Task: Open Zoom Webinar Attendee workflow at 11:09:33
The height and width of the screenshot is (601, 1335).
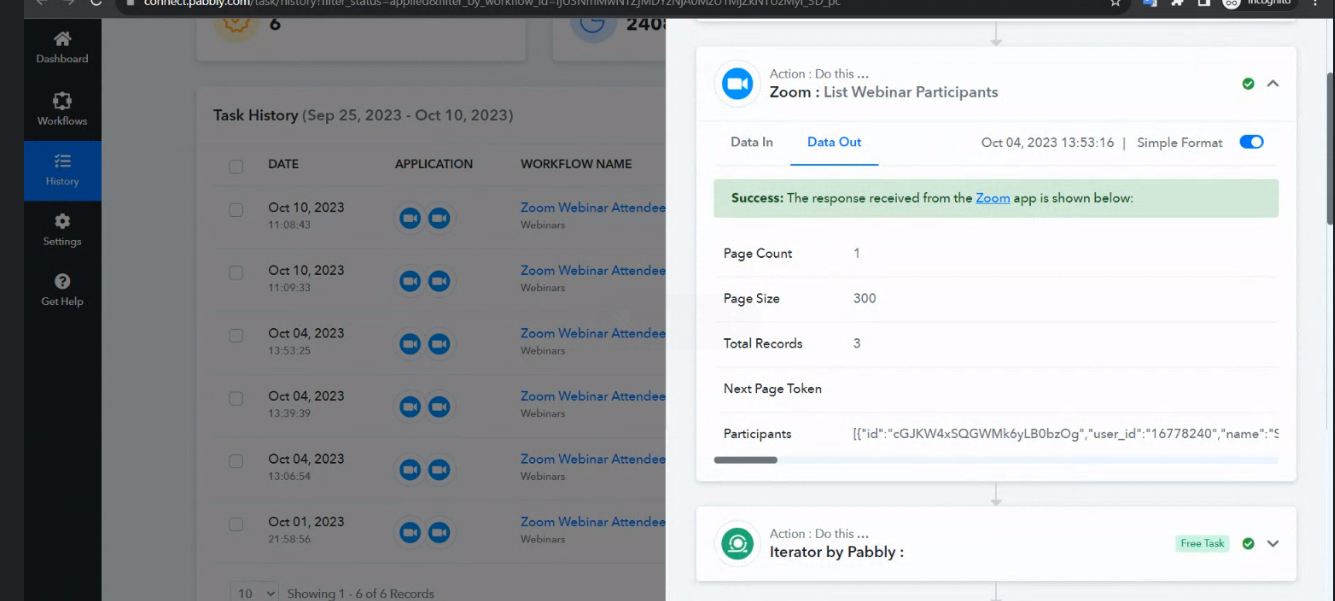Action: 593,271
